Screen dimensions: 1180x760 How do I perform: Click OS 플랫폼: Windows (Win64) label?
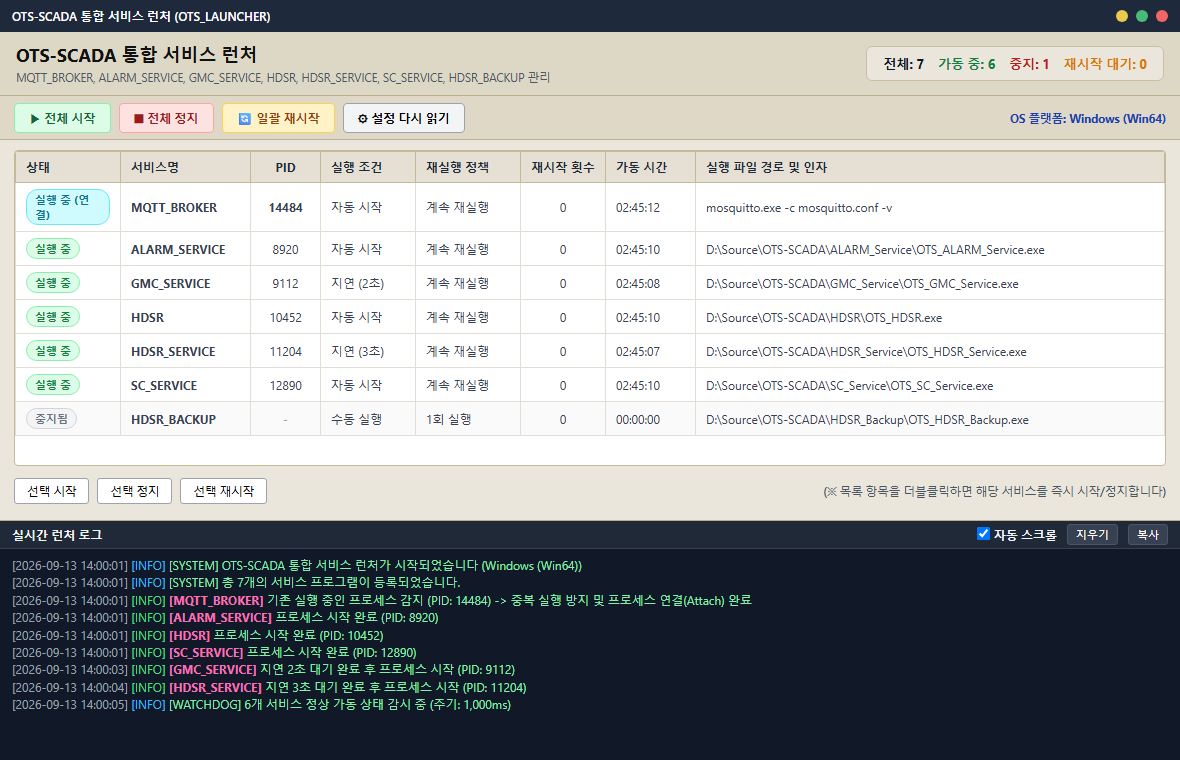[1087, 118]
